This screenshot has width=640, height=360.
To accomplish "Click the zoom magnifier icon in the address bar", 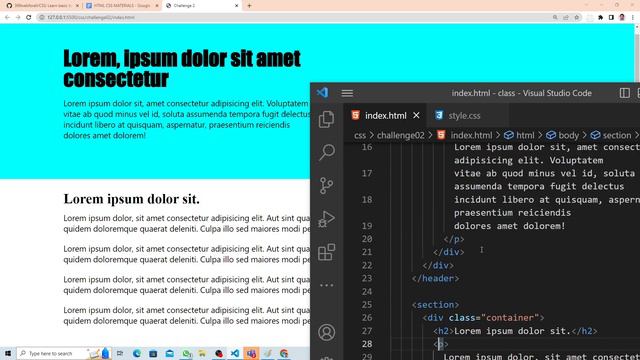I will (x=555, y=17).
